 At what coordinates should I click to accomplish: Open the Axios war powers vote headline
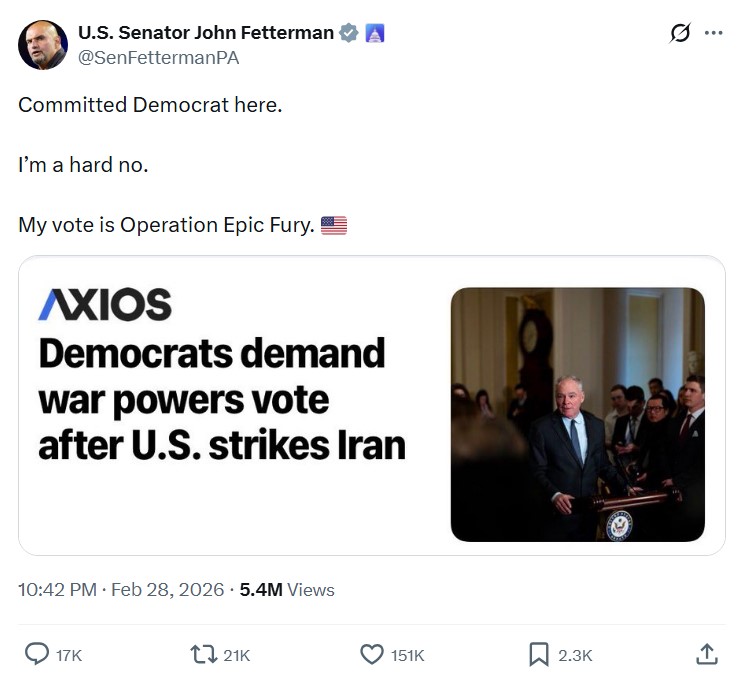point(222,399)
